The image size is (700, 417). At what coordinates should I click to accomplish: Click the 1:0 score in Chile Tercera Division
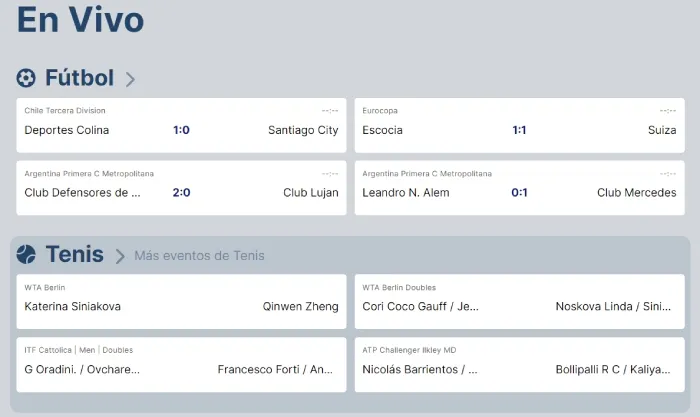181,130
